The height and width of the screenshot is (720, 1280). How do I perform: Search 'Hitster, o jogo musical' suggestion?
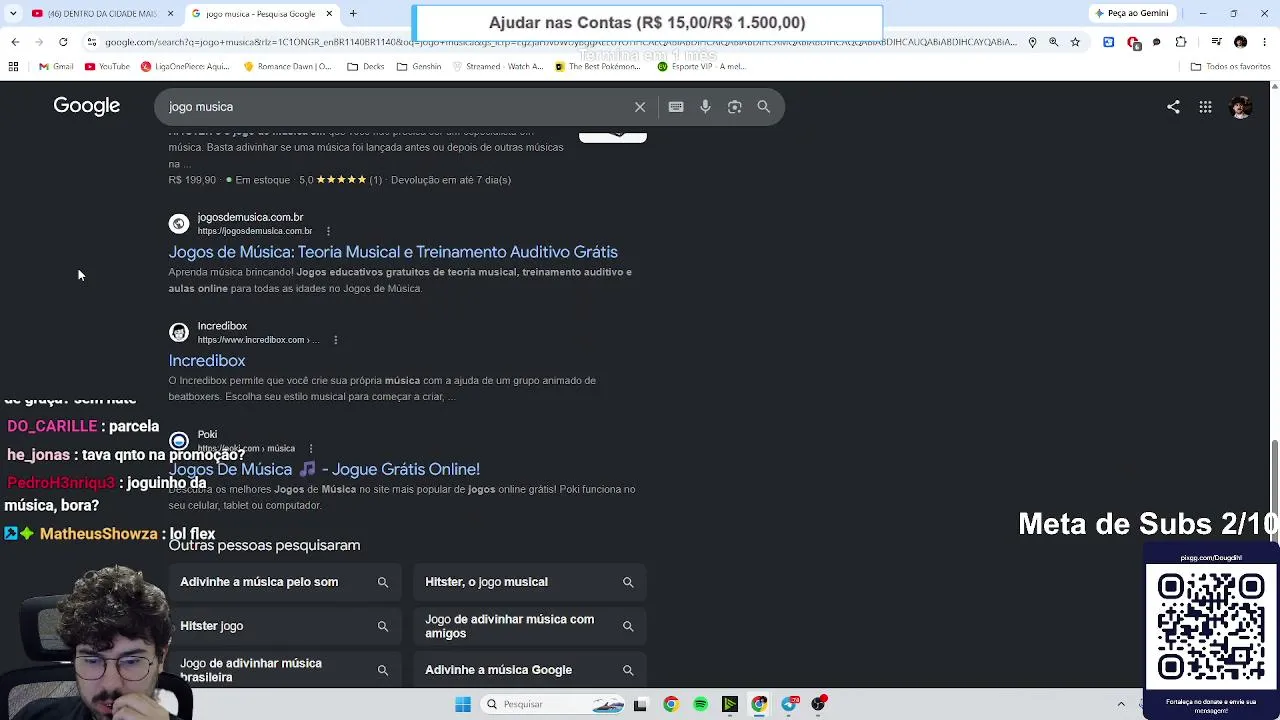530,582
